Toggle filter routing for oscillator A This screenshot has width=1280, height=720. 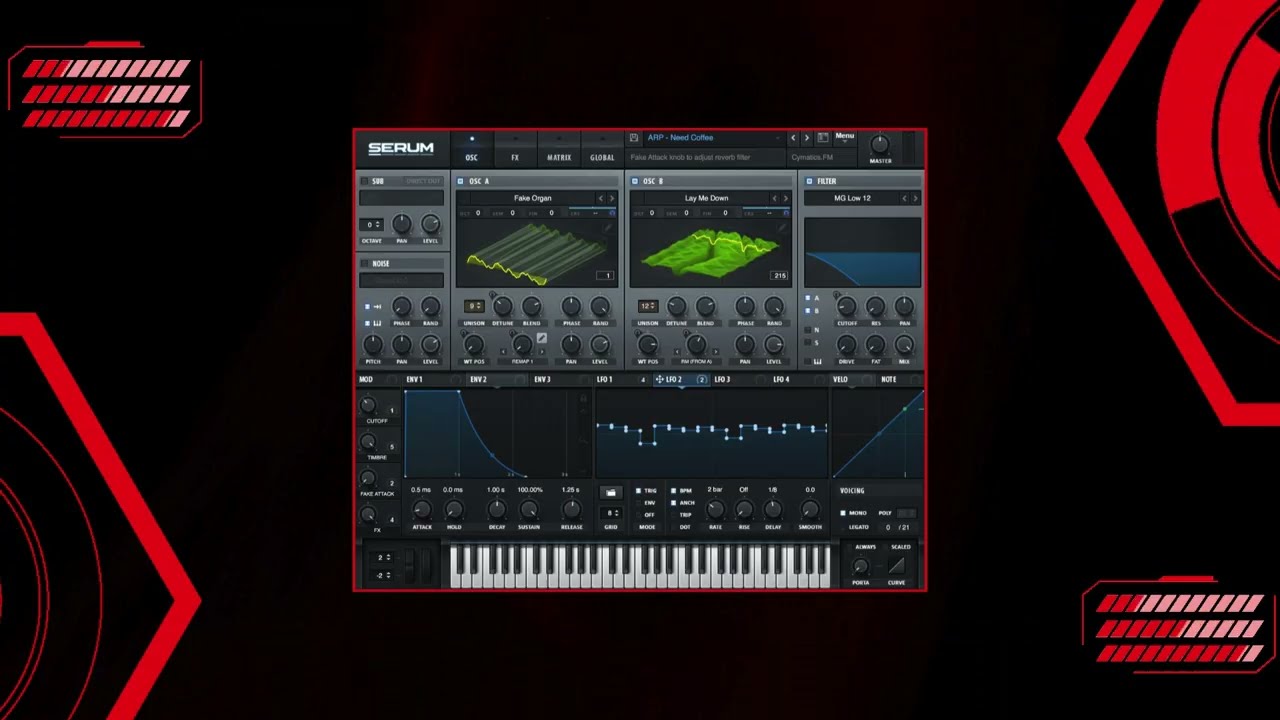809,298
